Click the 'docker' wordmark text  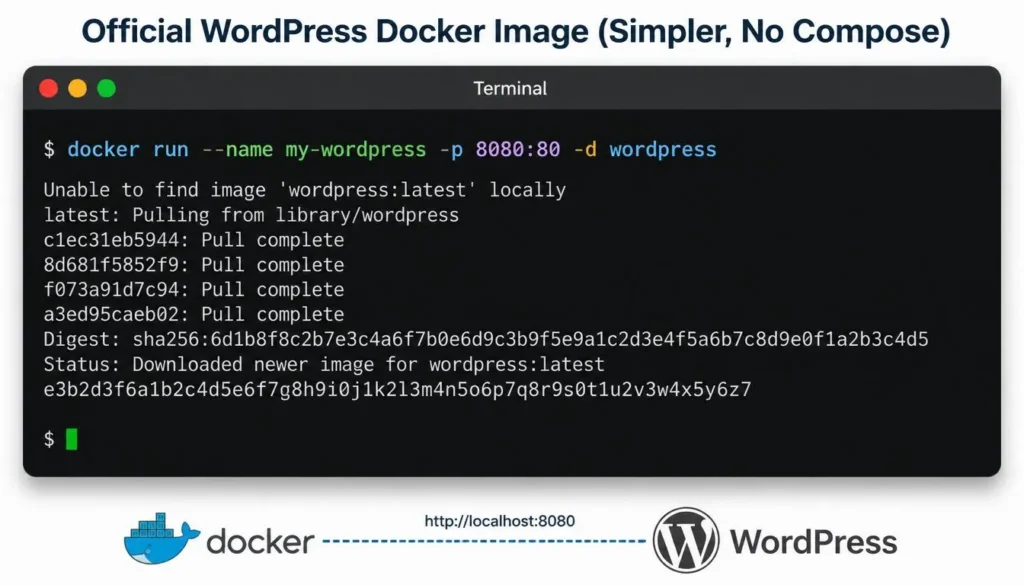coord(261,542)
